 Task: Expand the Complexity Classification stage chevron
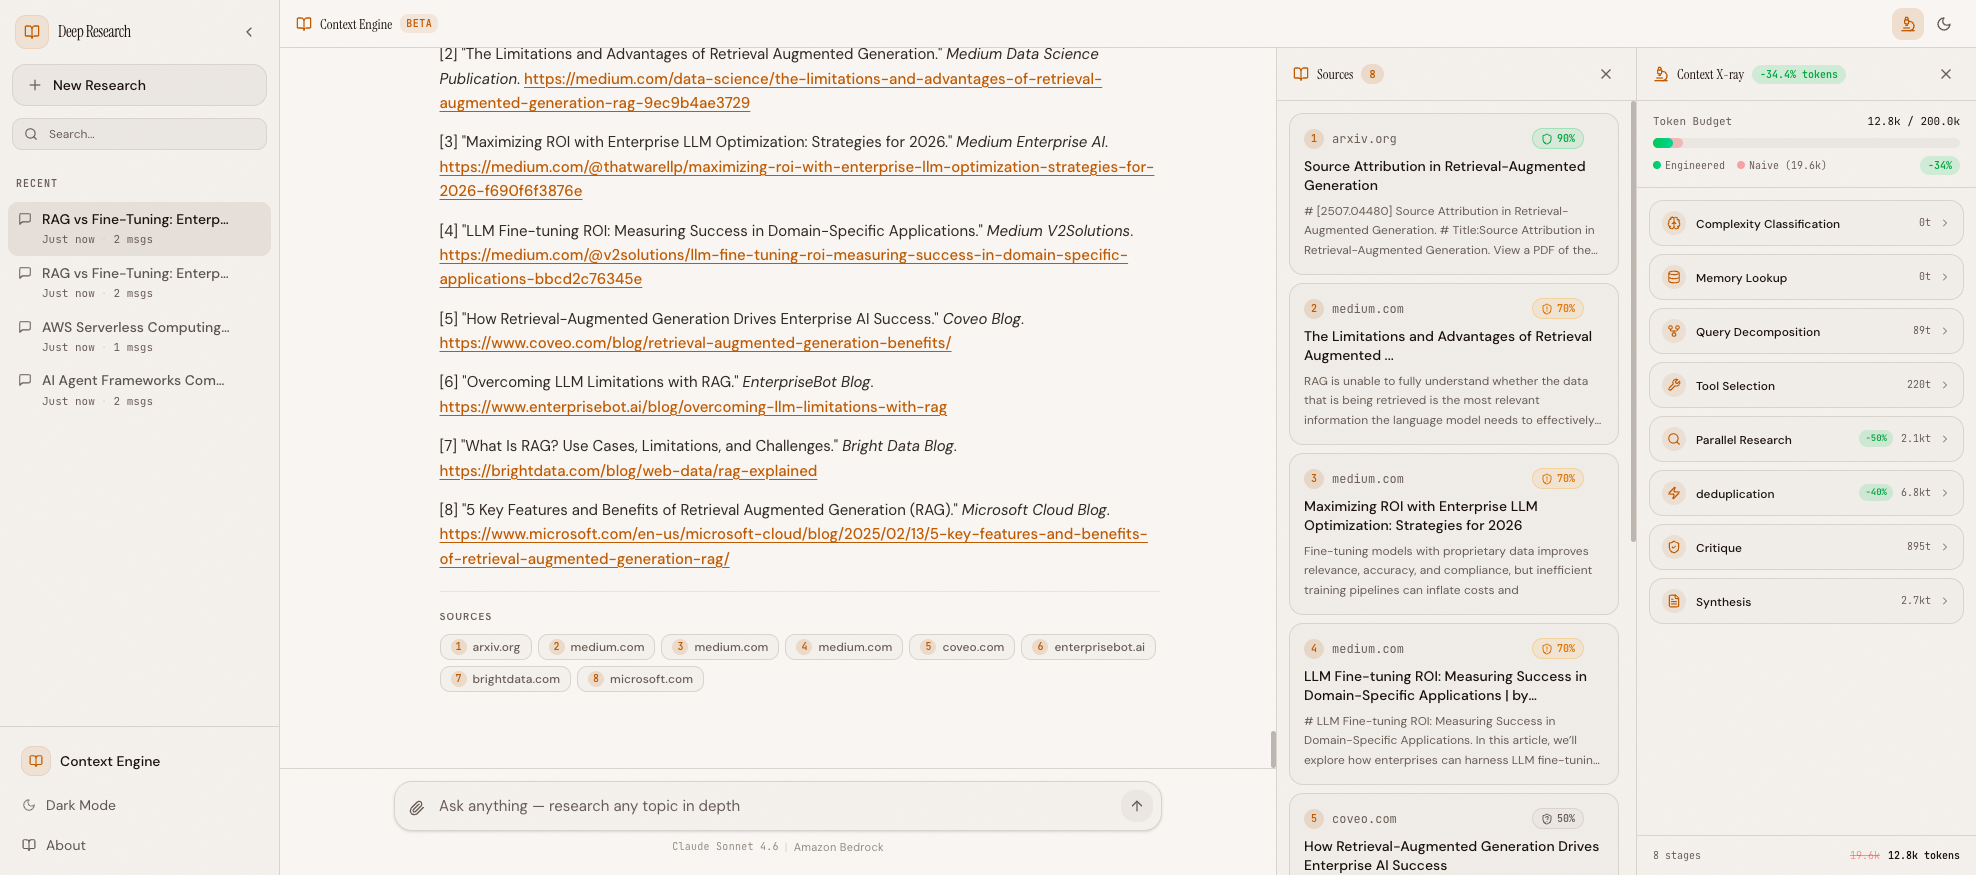click(1945, 223)
